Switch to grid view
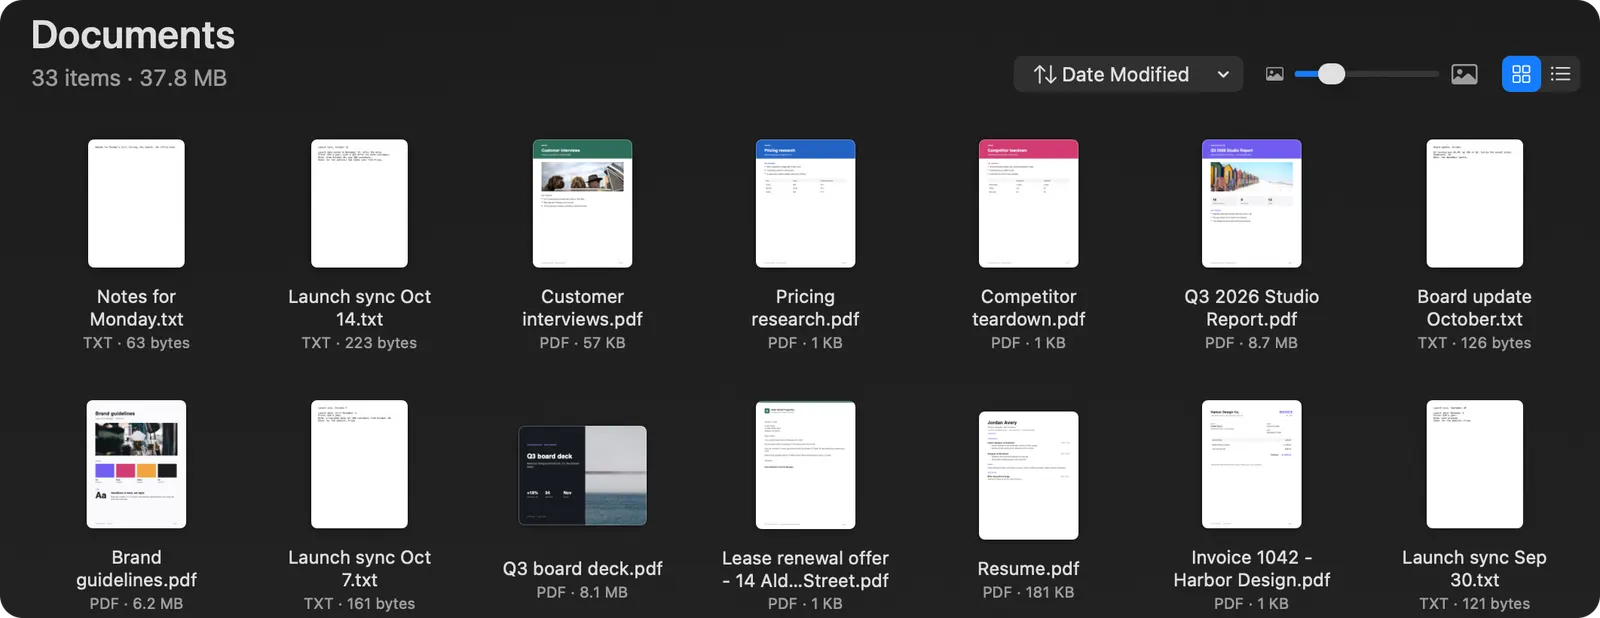Screen dimensions: 1600x618 (1521, 74)
